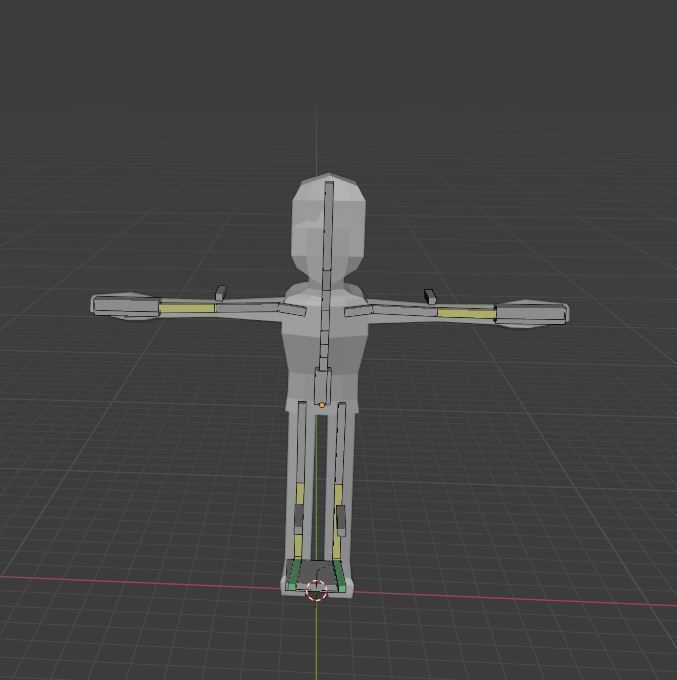Select the green foot bone on screen-right
This screenshot has width=677, height=680.
tap(340, 575)
